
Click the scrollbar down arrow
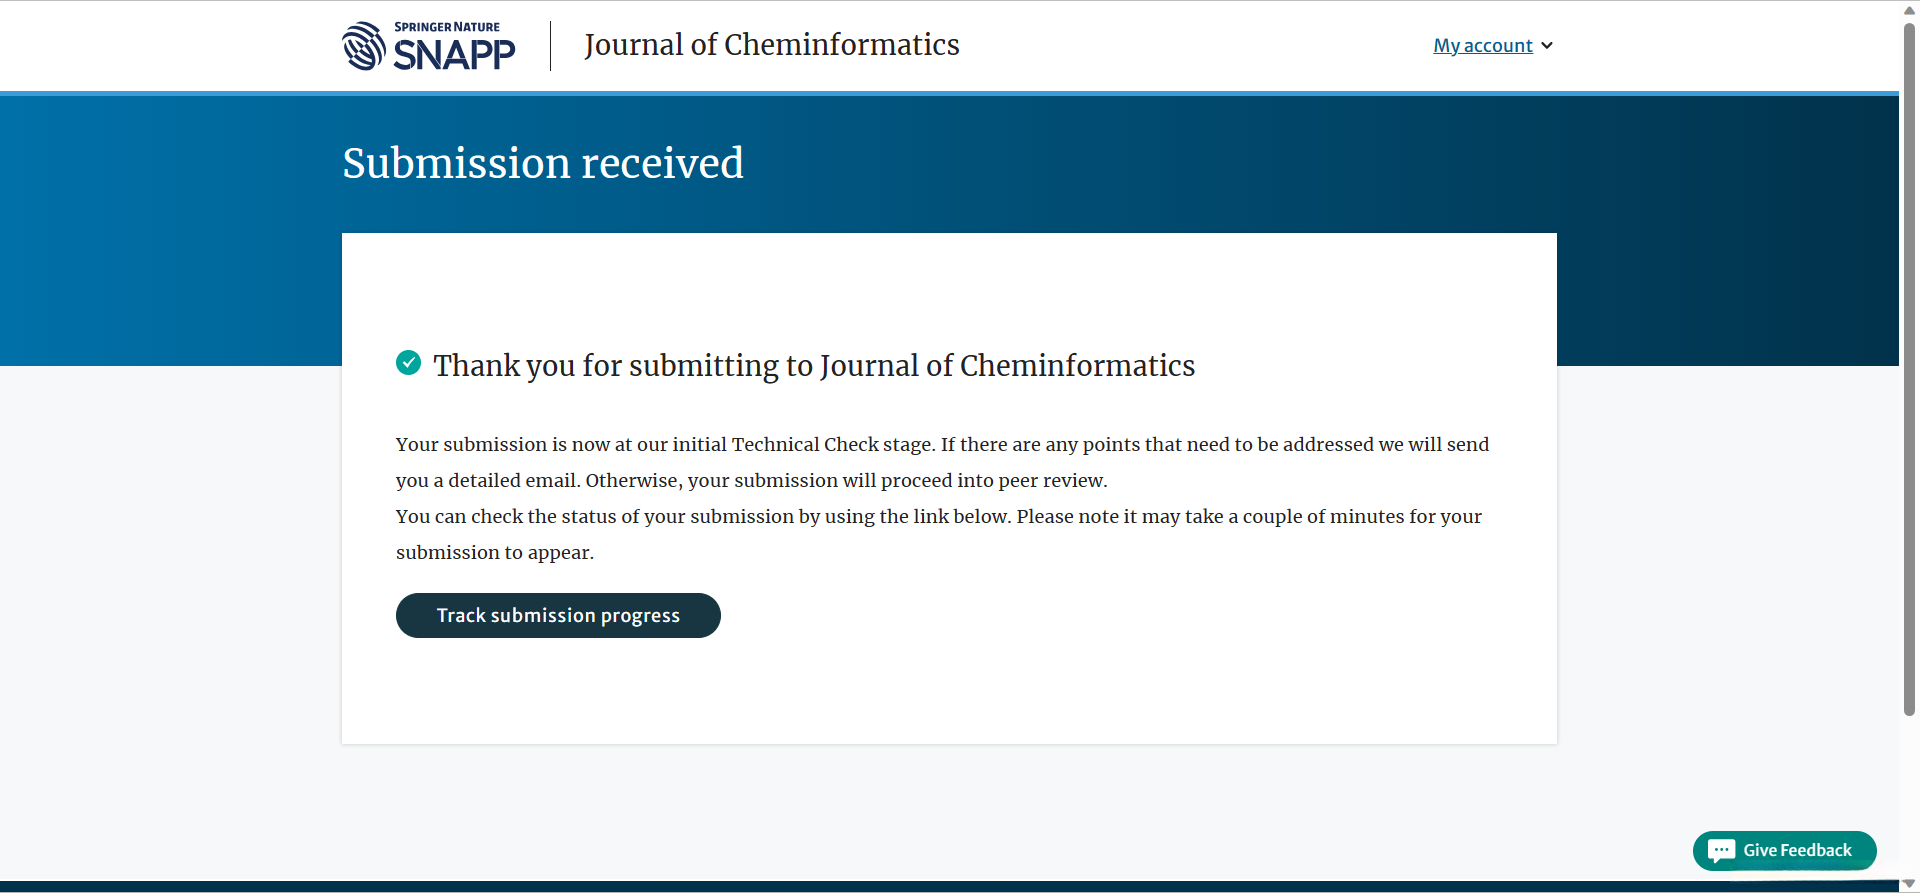pyautogui.click(x=1909, y=884)
